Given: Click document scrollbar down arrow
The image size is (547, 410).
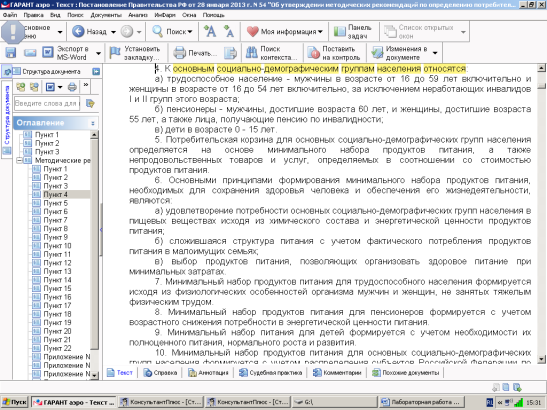Looking at the screenshot, I should pyautogui.click(x=541, y=359).
